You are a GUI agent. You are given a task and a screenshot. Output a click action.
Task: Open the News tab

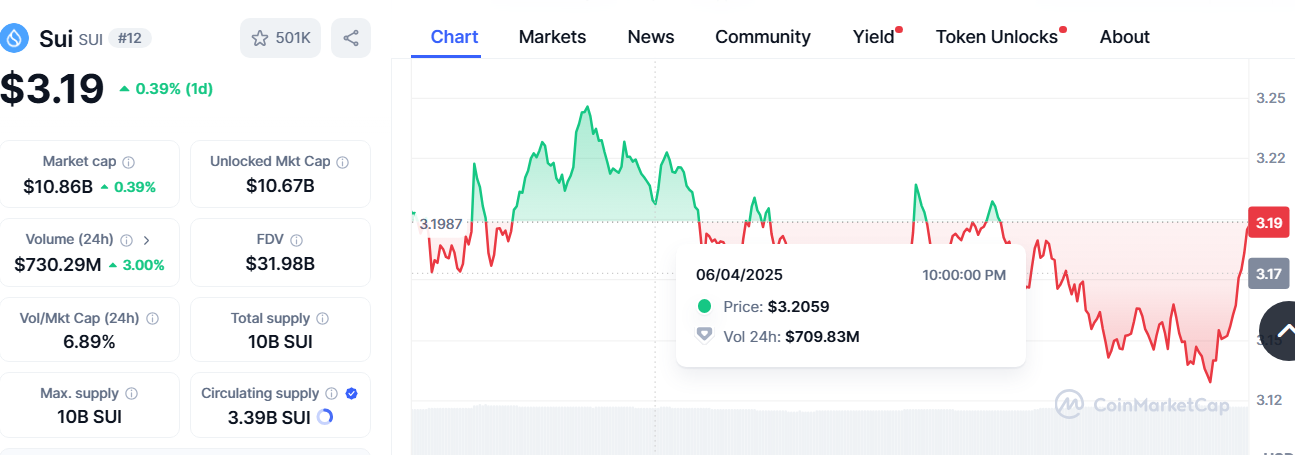click(x=651, y=37)
